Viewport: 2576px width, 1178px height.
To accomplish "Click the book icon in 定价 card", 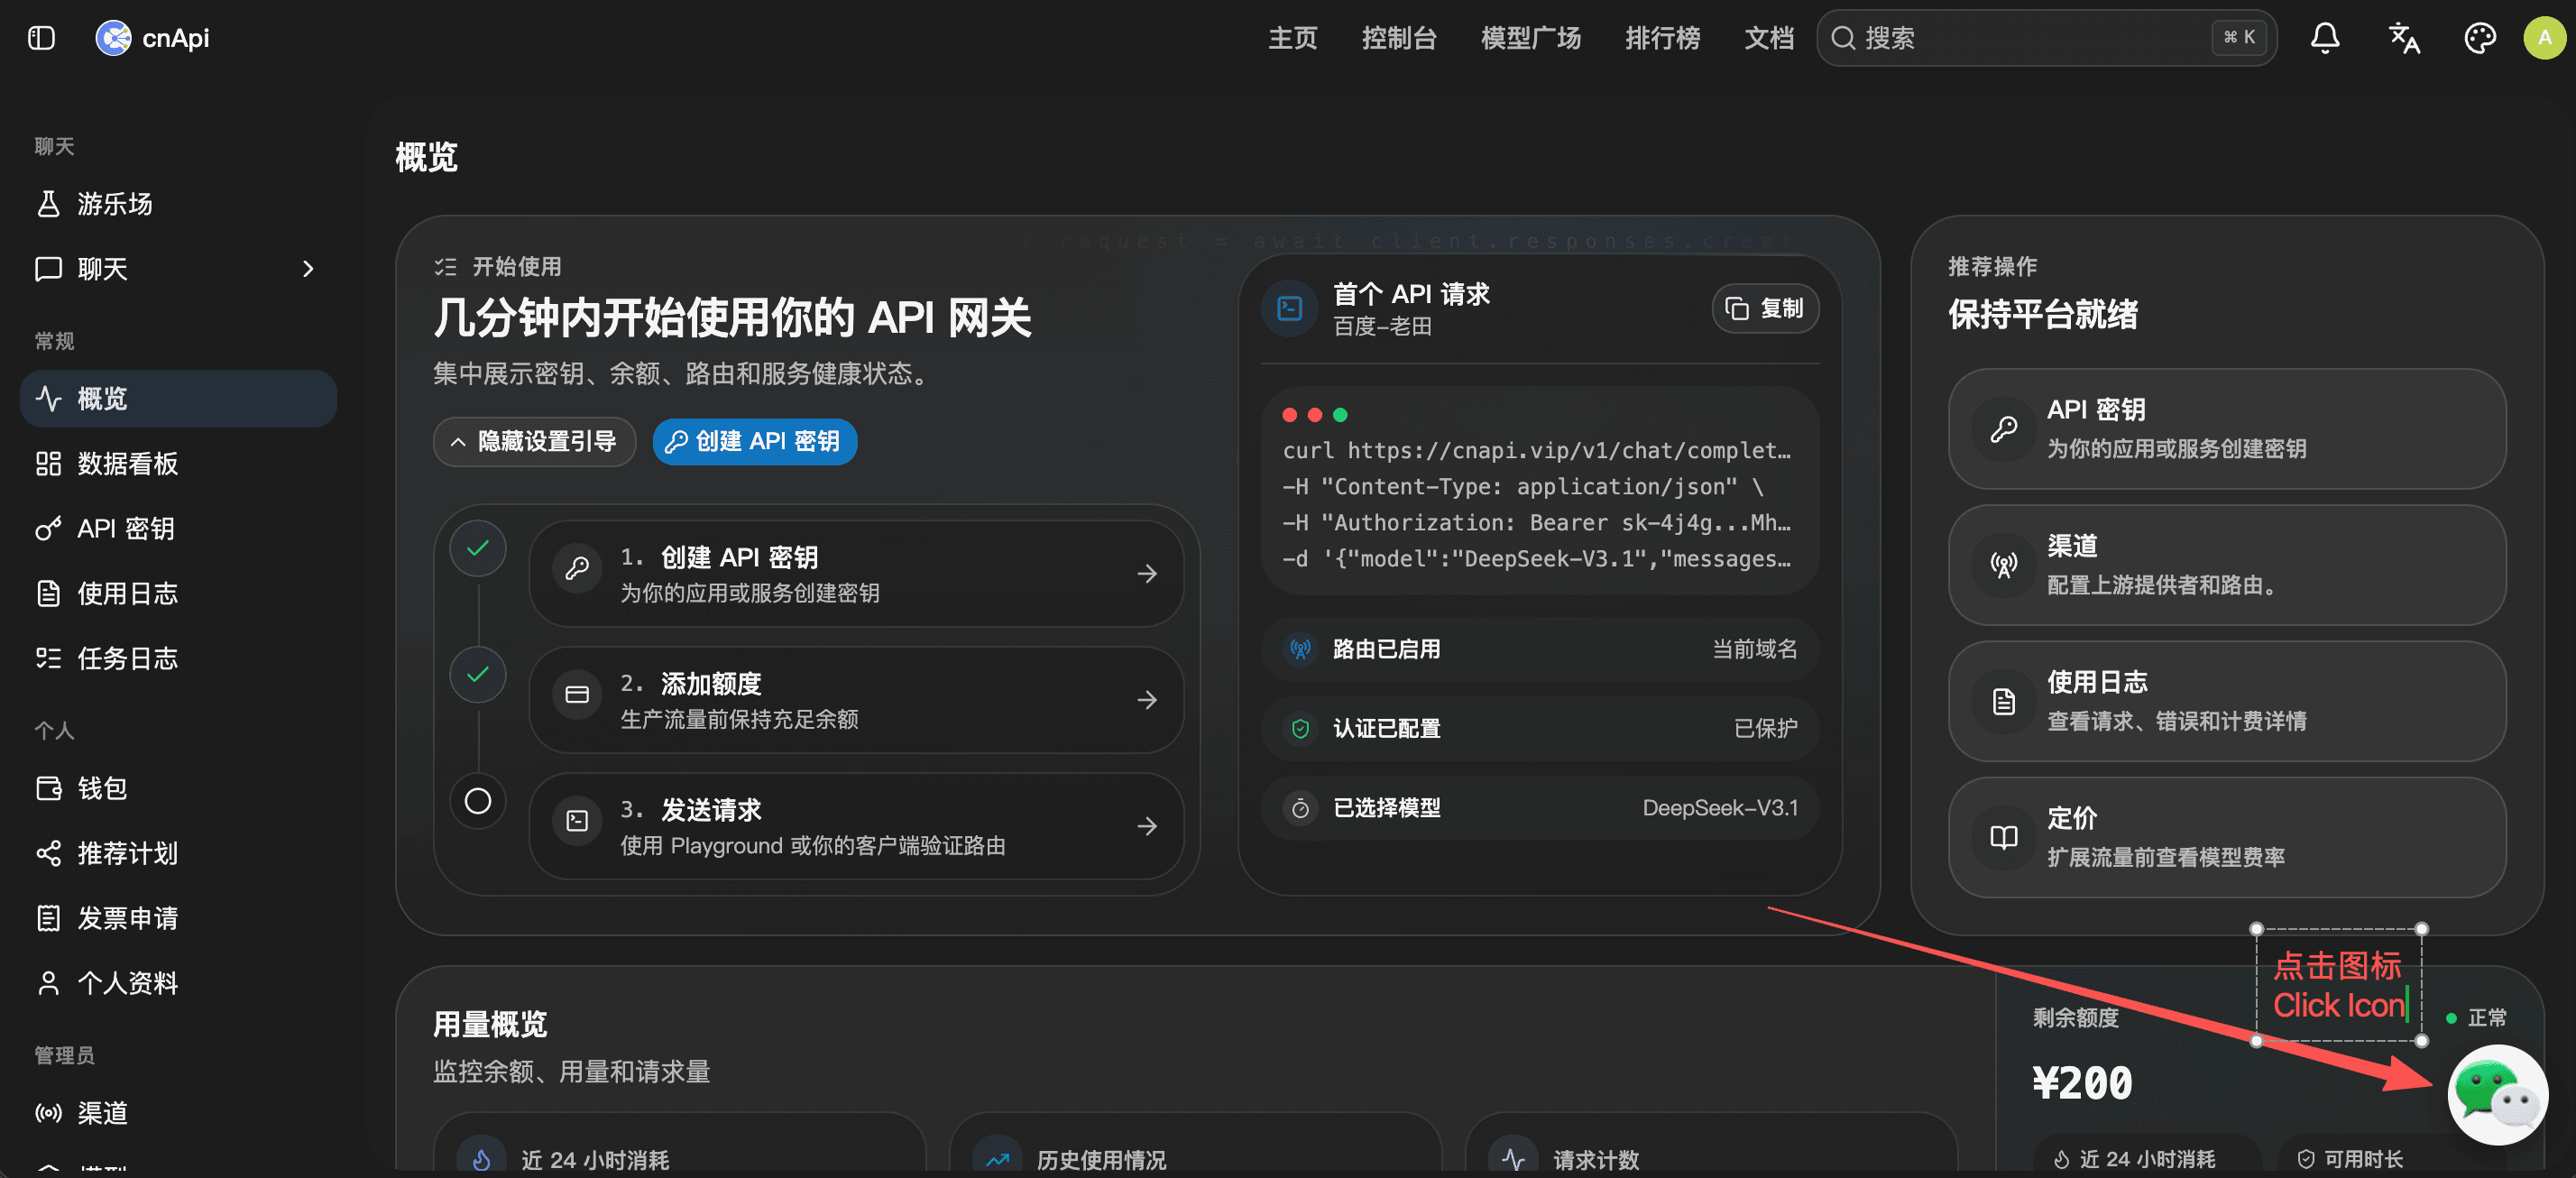I will pos(2003,837).
